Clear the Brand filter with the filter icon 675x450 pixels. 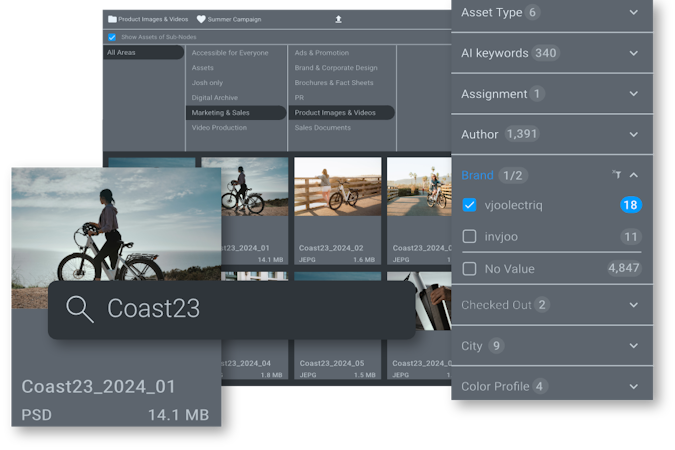(617, 175)
